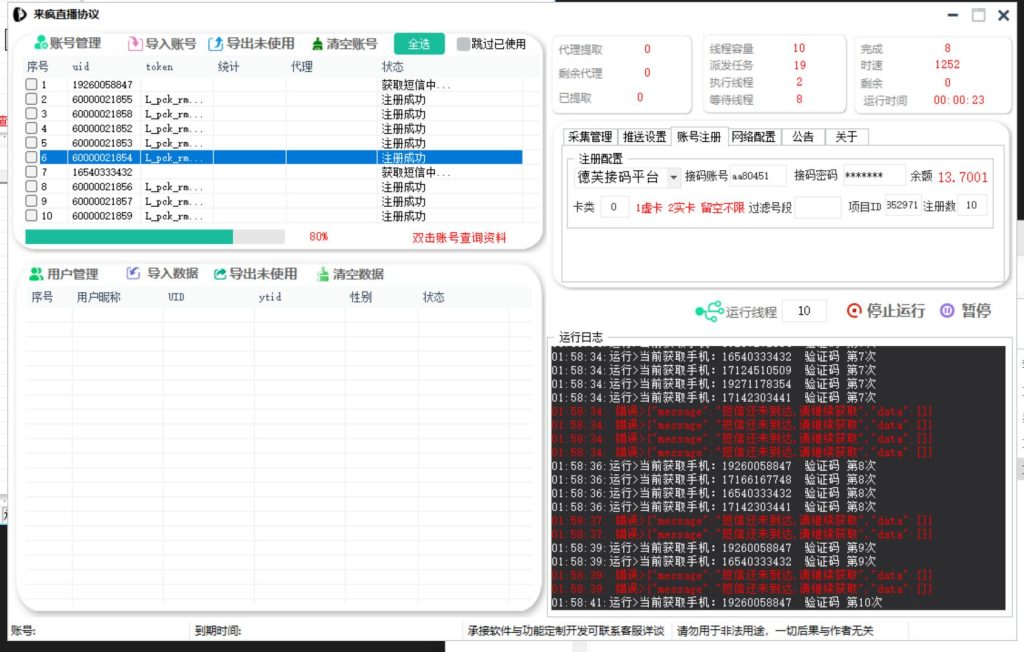The height and width of the screenshot is (652, 1024).
Task: Click the 接码账号 input field
Action: click(x=757, y=176)
